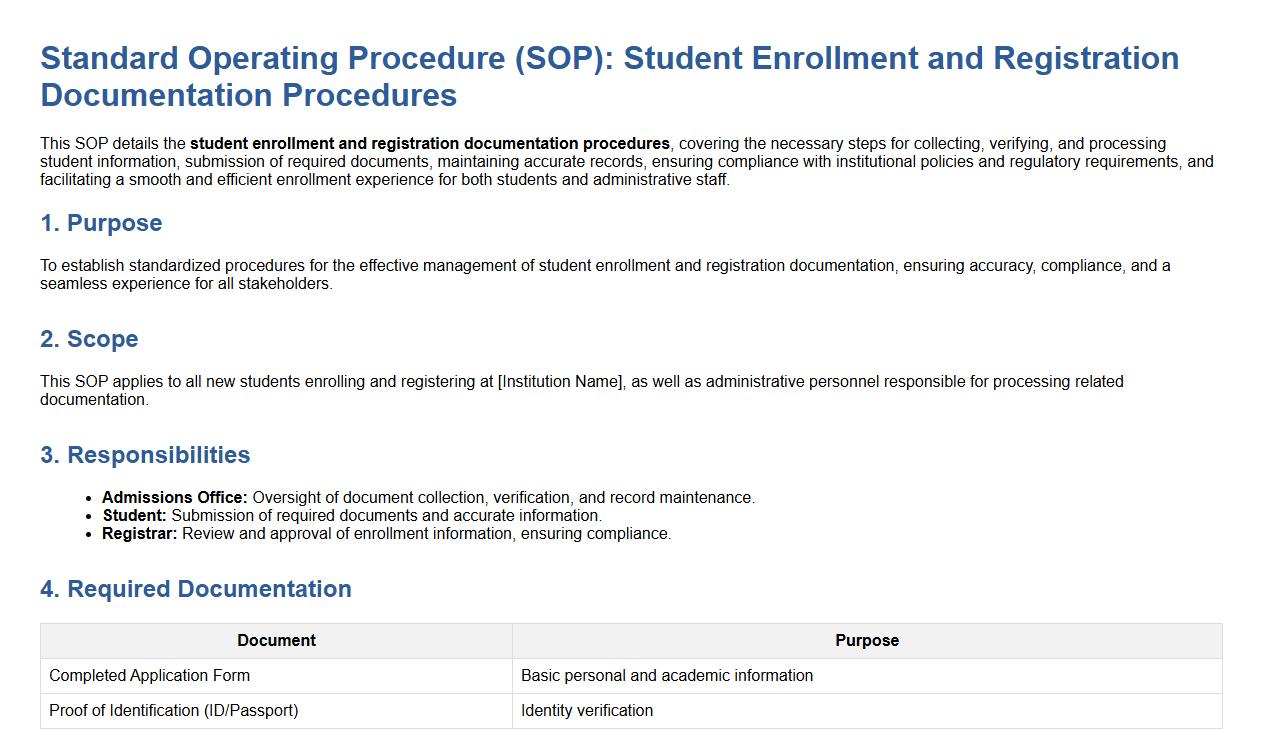The height and width of the screenshot is (729, 1263).
Task: Click the 'Document' table column header
Action: pyautogui.click(x=276, y=641)
